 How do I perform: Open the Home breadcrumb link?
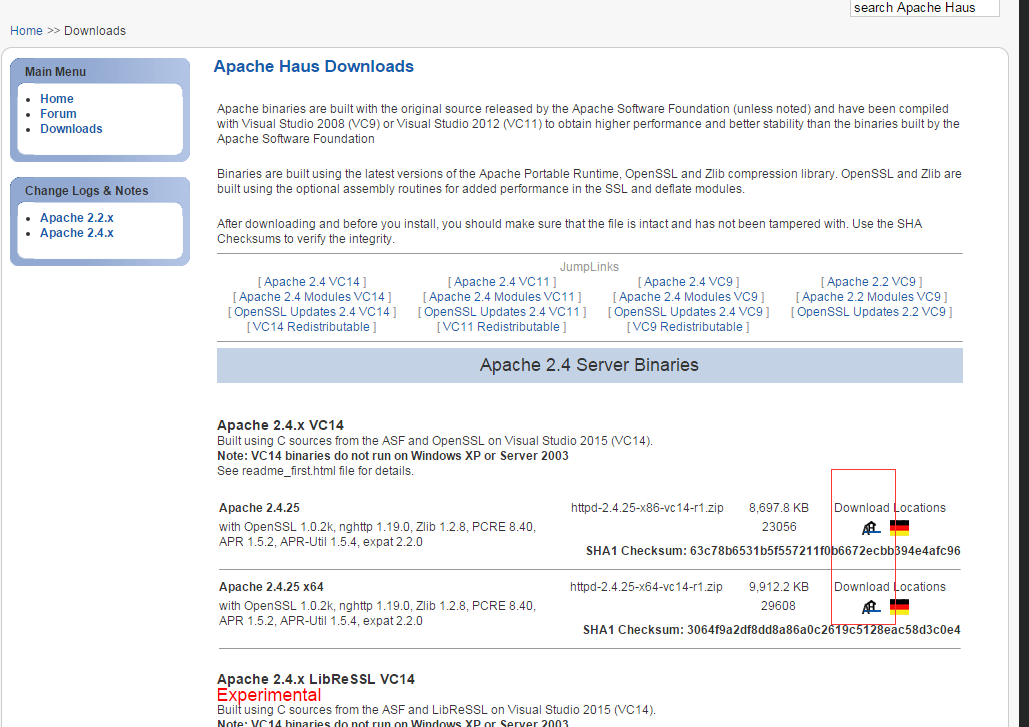click(26, 31)
